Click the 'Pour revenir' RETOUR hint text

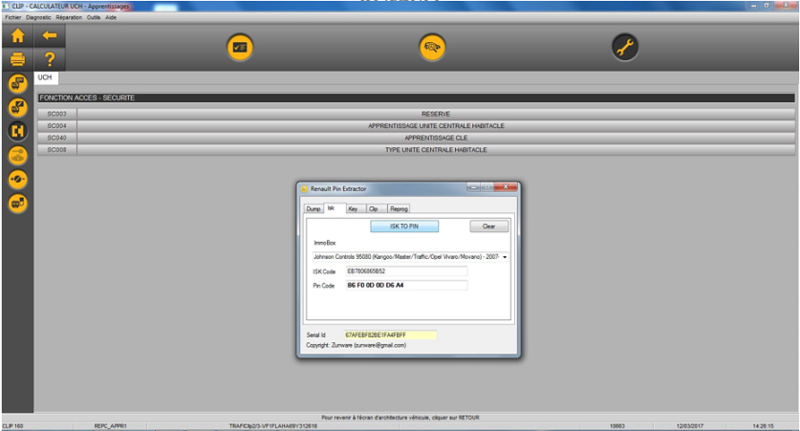pyautogui.click(x=400, y=418)
